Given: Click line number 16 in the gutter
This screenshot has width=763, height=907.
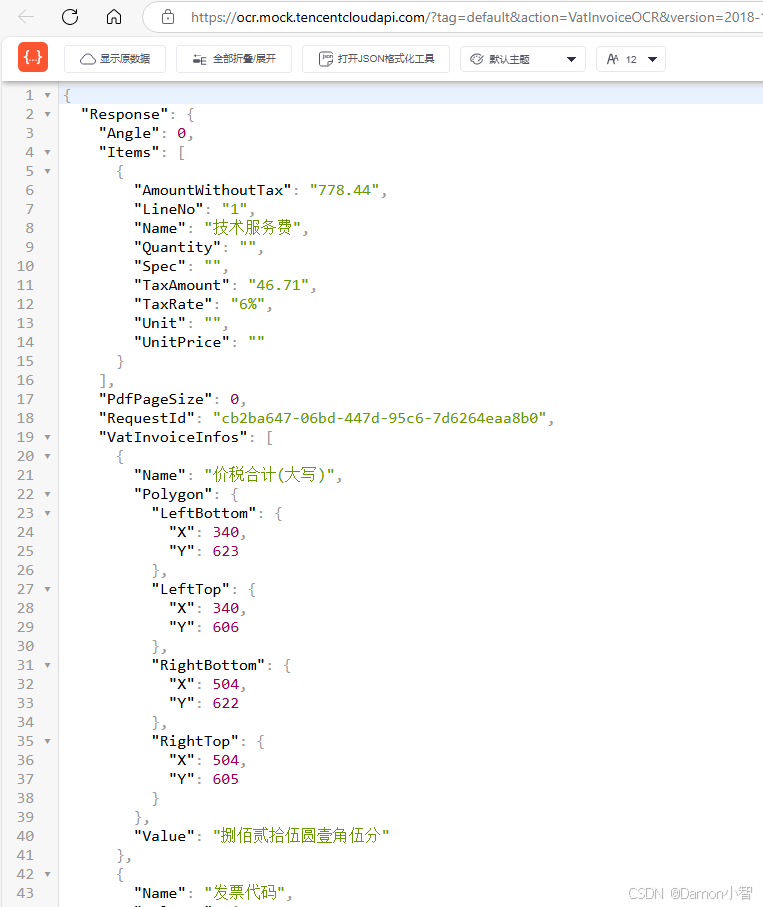Looking at the screenshot, I should [x=25, y=381].
